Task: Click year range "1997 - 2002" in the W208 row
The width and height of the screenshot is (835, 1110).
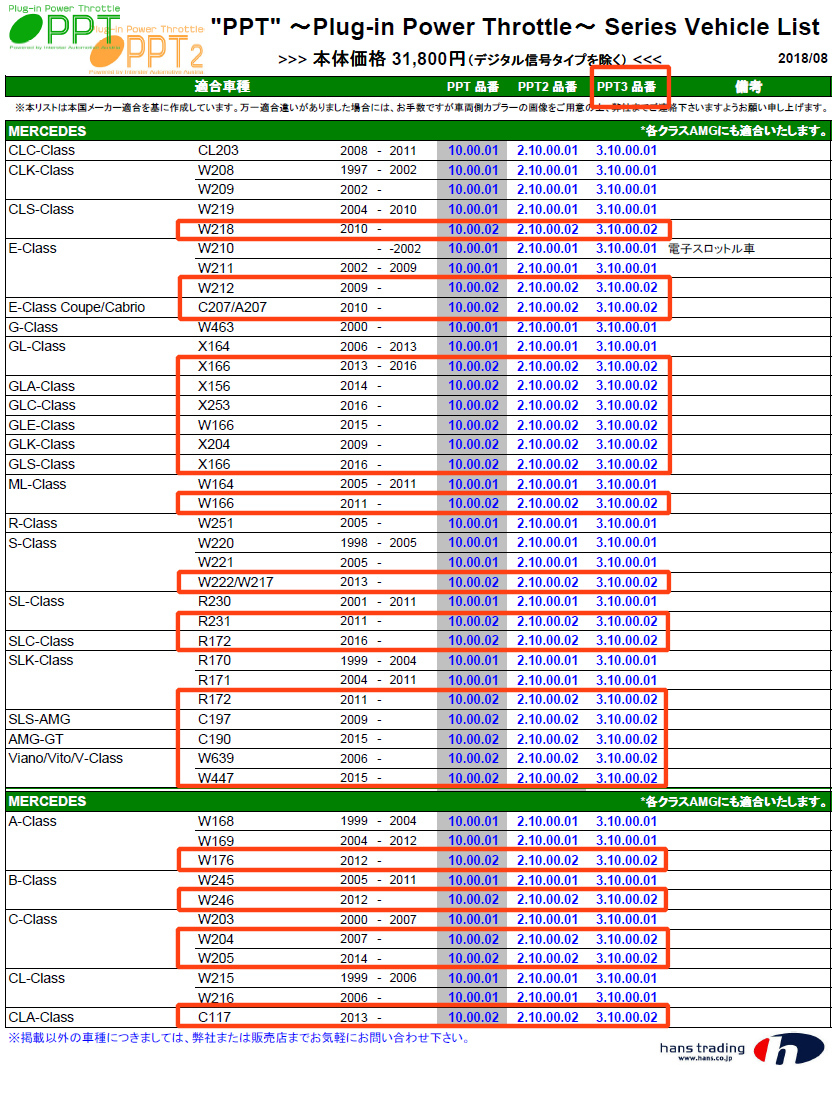Action: tap(378, 170)
